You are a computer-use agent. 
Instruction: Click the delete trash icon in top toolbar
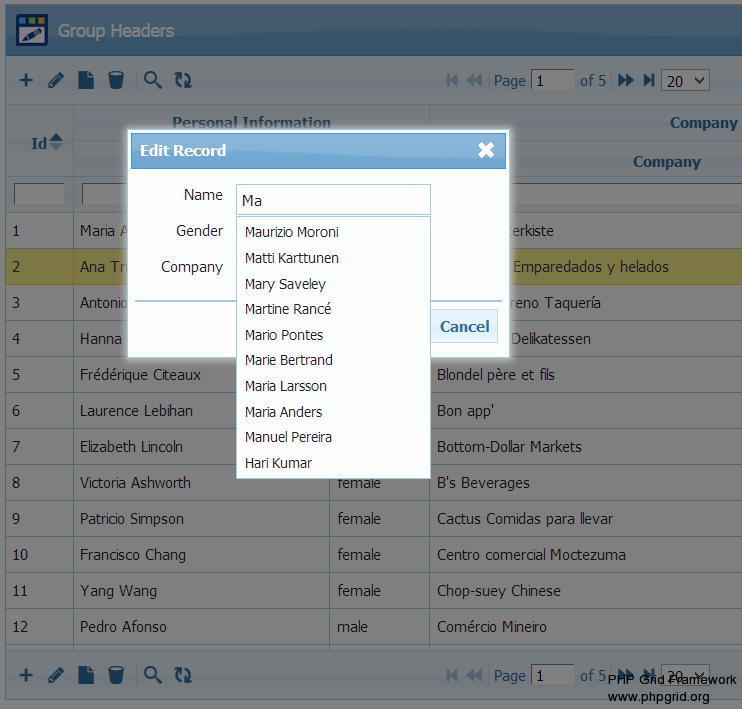click(116, 80)
